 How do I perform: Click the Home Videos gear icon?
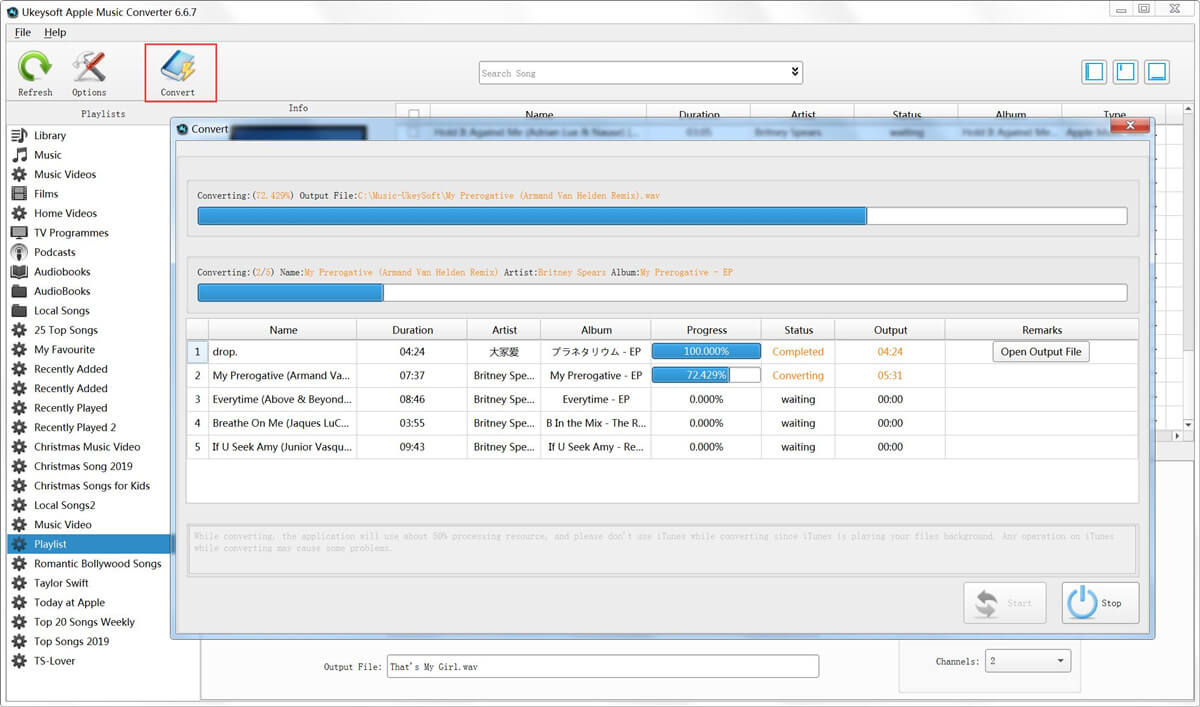pyautogui.click(x=19, y=213)
